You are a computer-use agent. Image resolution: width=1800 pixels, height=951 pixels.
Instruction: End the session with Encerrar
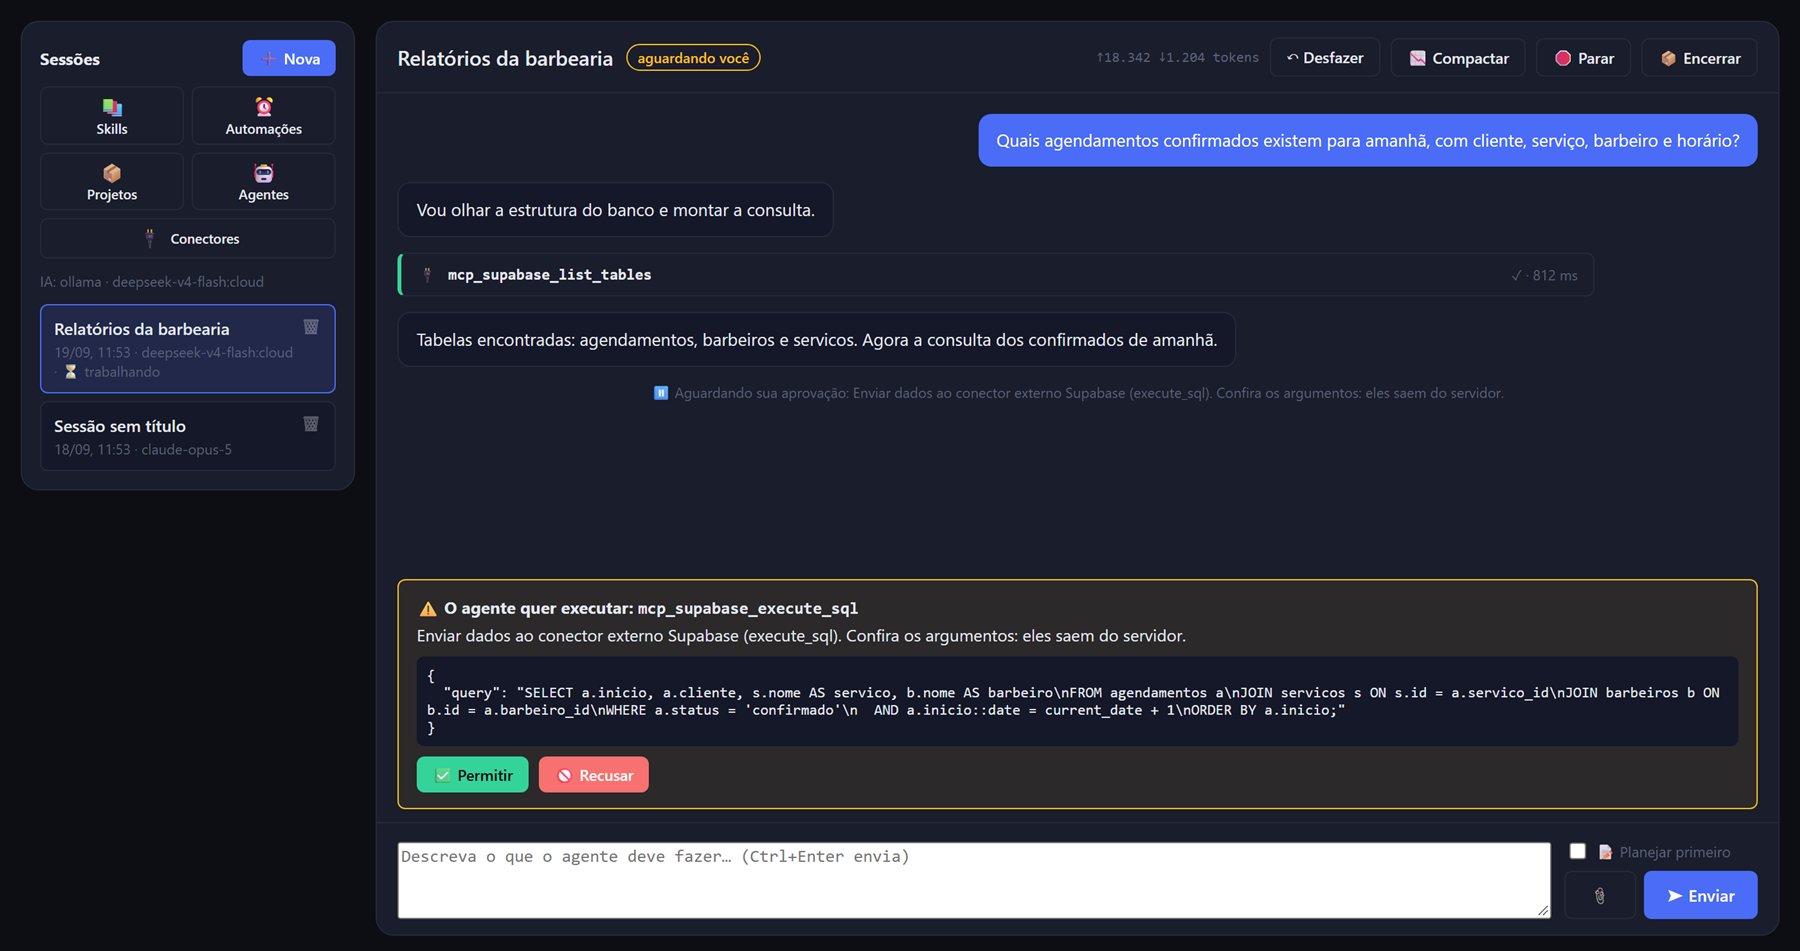(1700, 58)
